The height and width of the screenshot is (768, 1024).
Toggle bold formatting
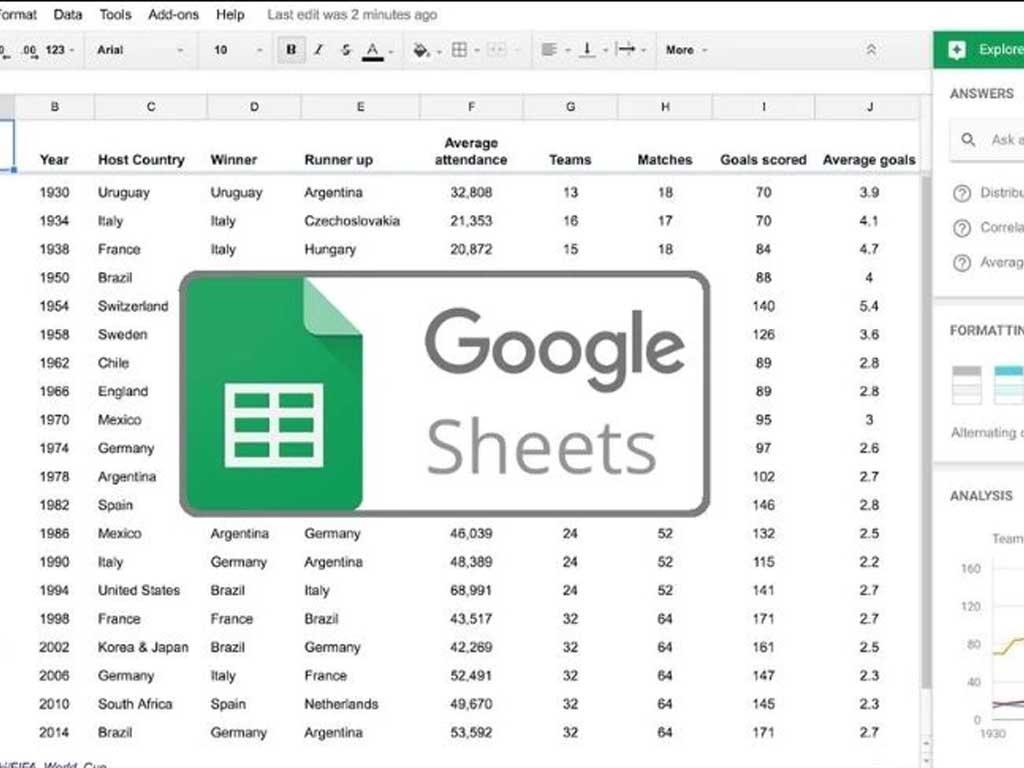[x=291, y=50]
